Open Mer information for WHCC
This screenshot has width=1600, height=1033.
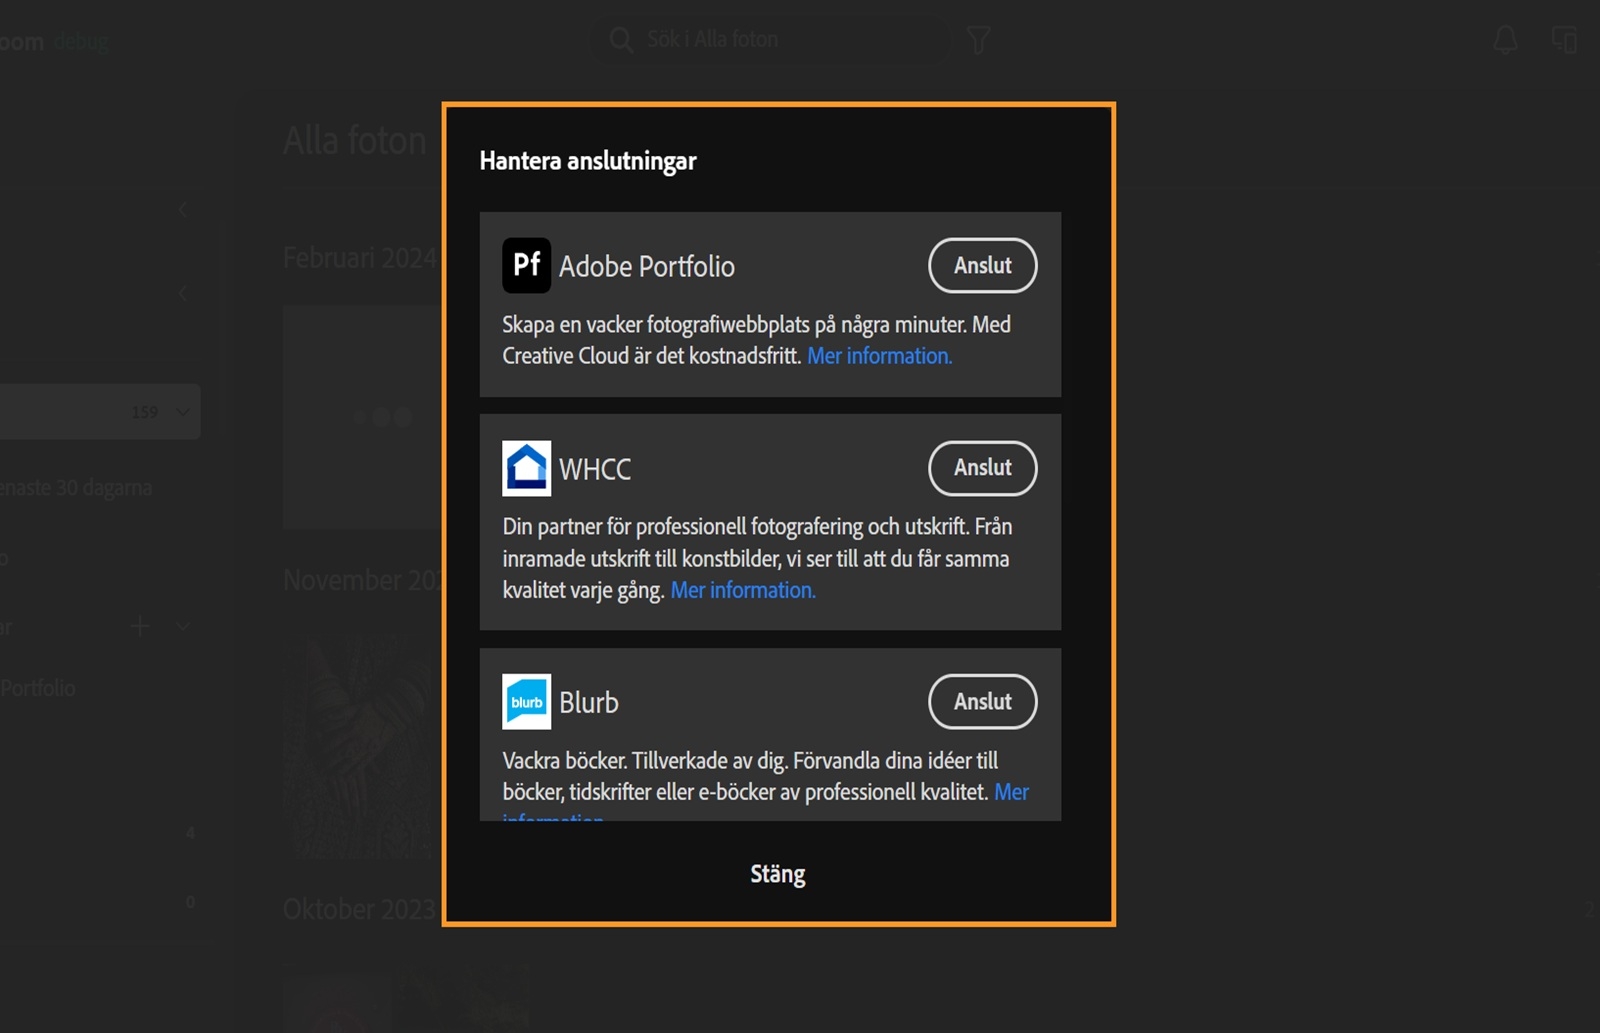742,590
